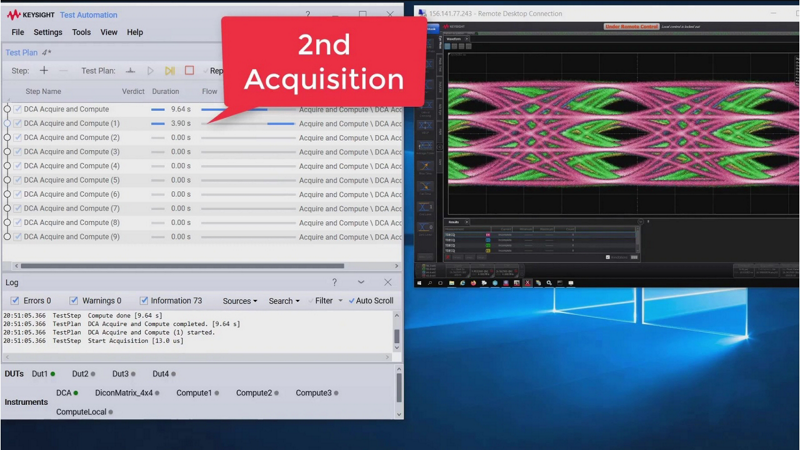Select the DCA instrument
Screen dimensions: 800x450
click(67, 393)
